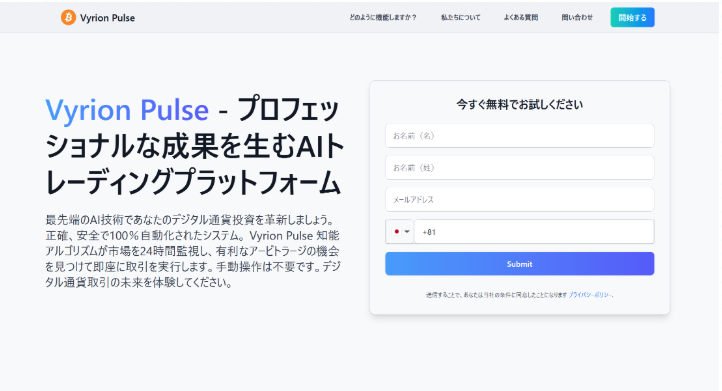Click the paragraph beginning 最先端のAI技術
Viewport: 722px width, 391px height.
point(193,251)
